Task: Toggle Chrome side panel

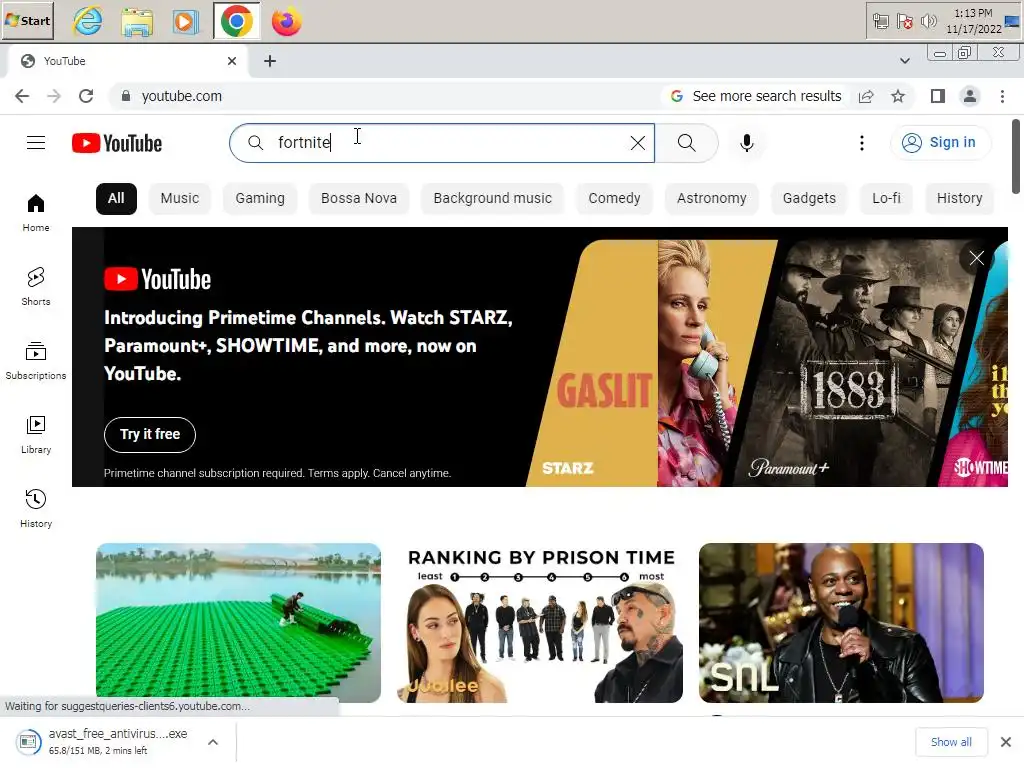Action: pyautogui.click(x=938, y=96)
